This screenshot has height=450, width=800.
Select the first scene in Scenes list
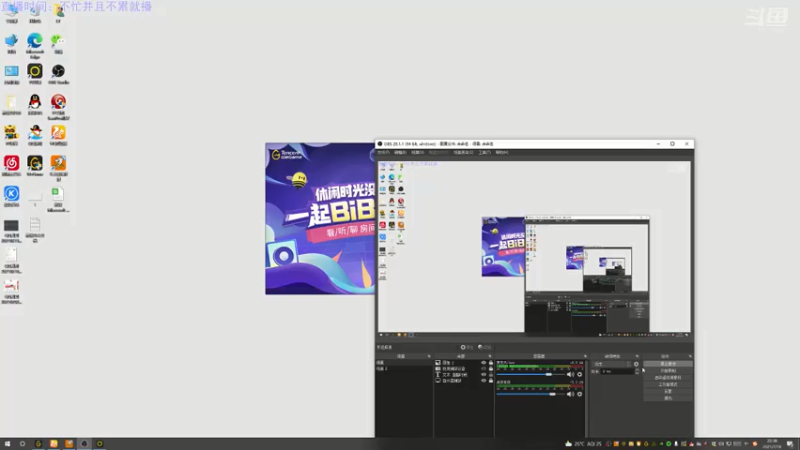pos(404,363)
